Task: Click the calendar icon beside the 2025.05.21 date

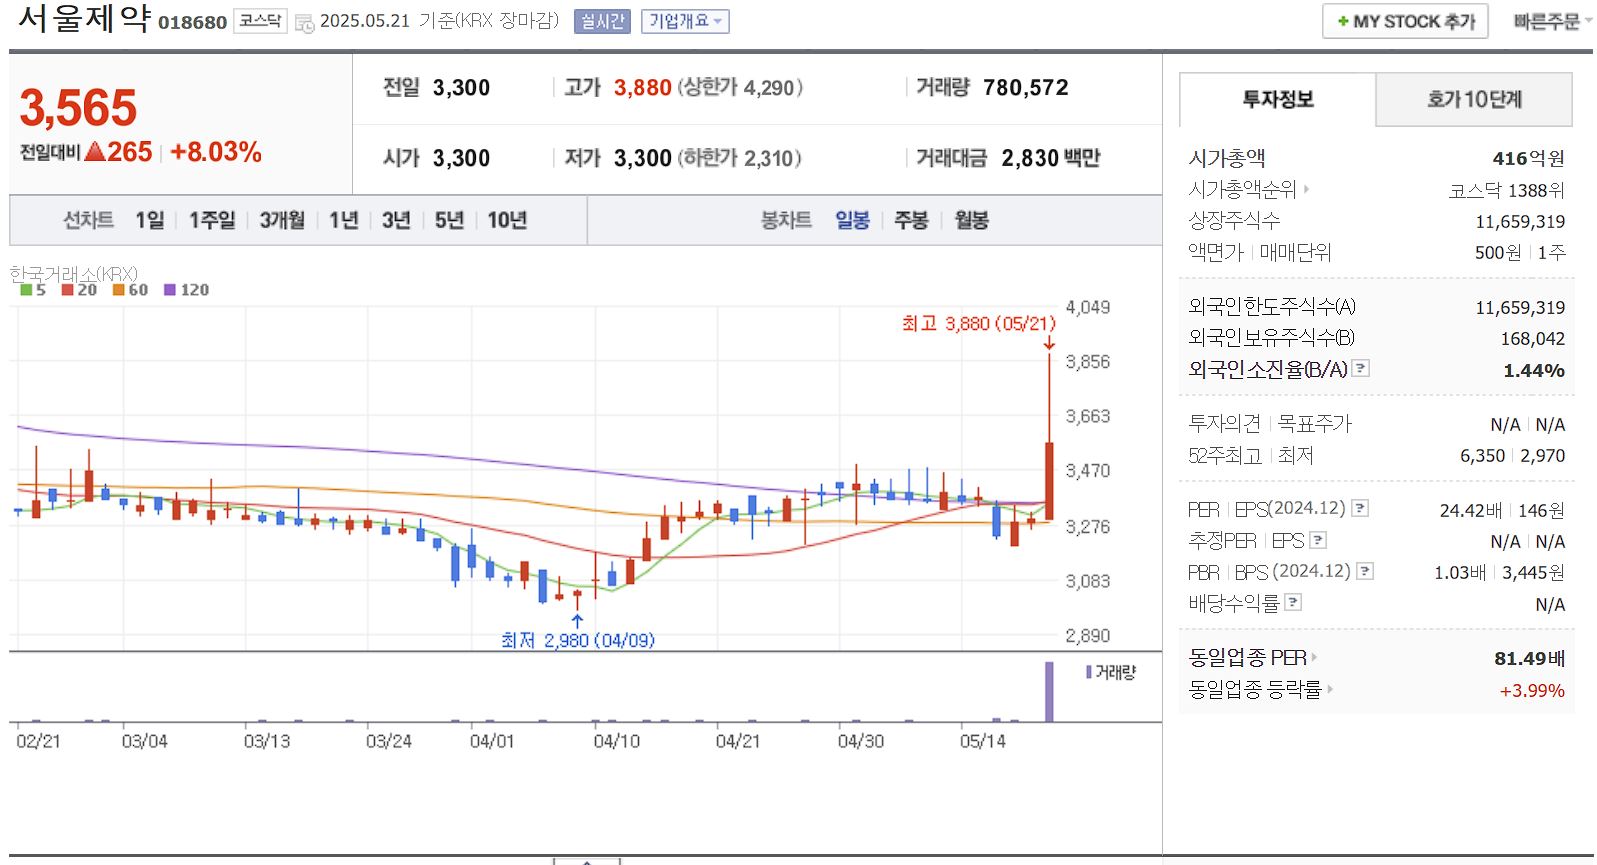Action: (305, 23)
